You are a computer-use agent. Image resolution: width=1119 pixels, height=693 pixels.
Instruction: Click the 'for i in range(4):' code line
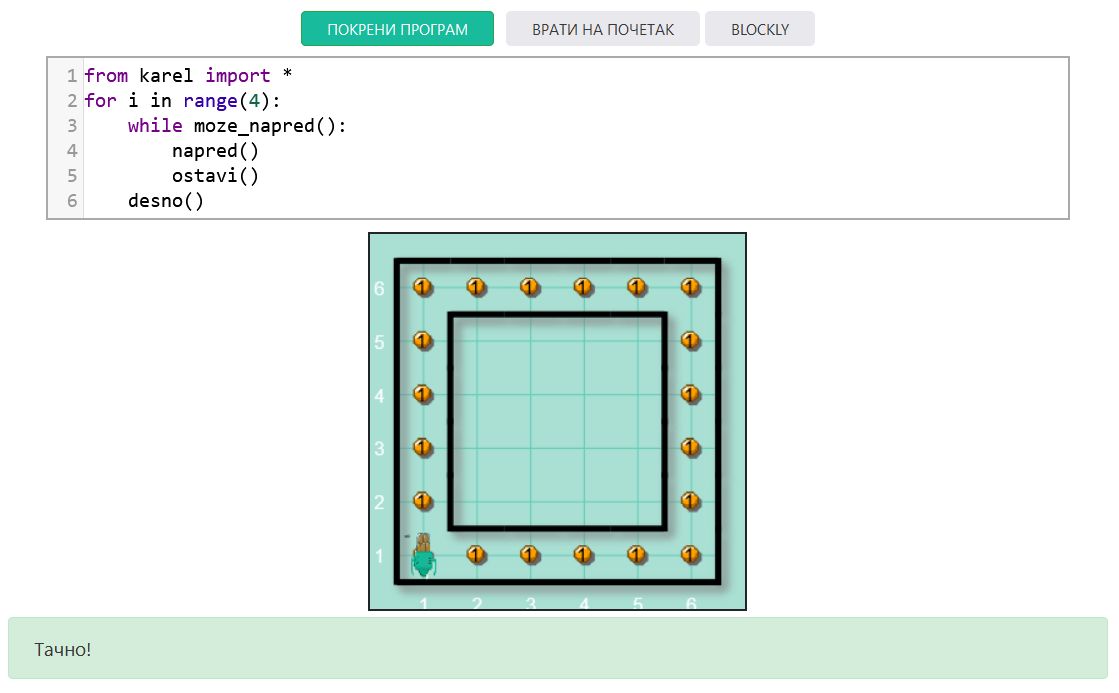tap(183, 101)
